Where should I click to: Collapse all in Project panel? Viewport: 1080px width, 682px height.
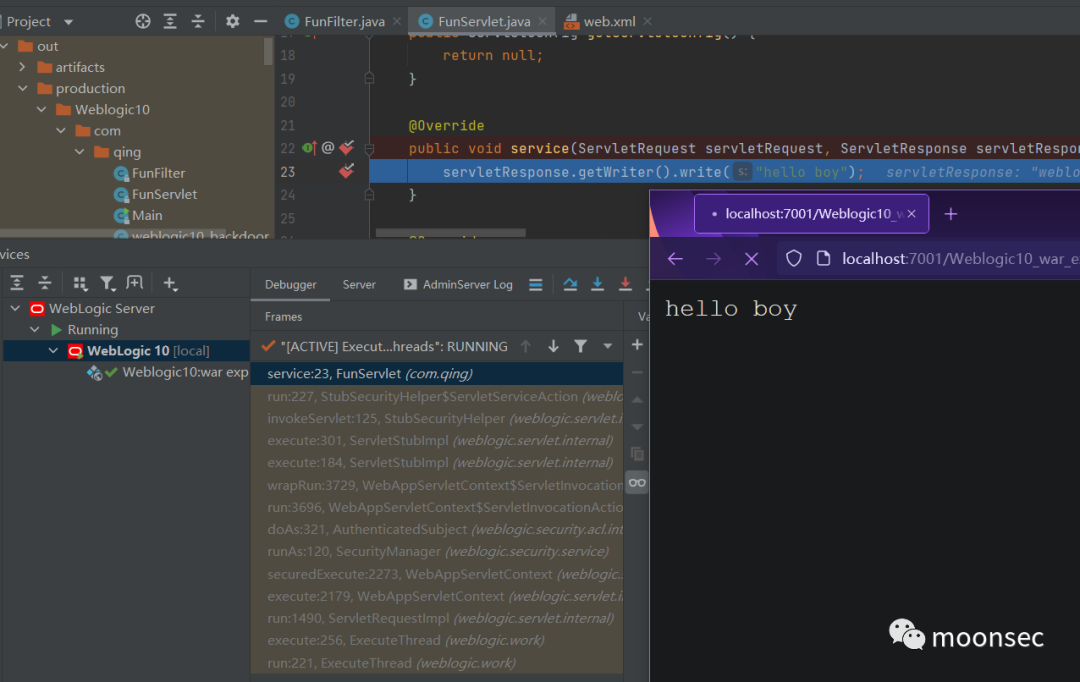(198, 21)
